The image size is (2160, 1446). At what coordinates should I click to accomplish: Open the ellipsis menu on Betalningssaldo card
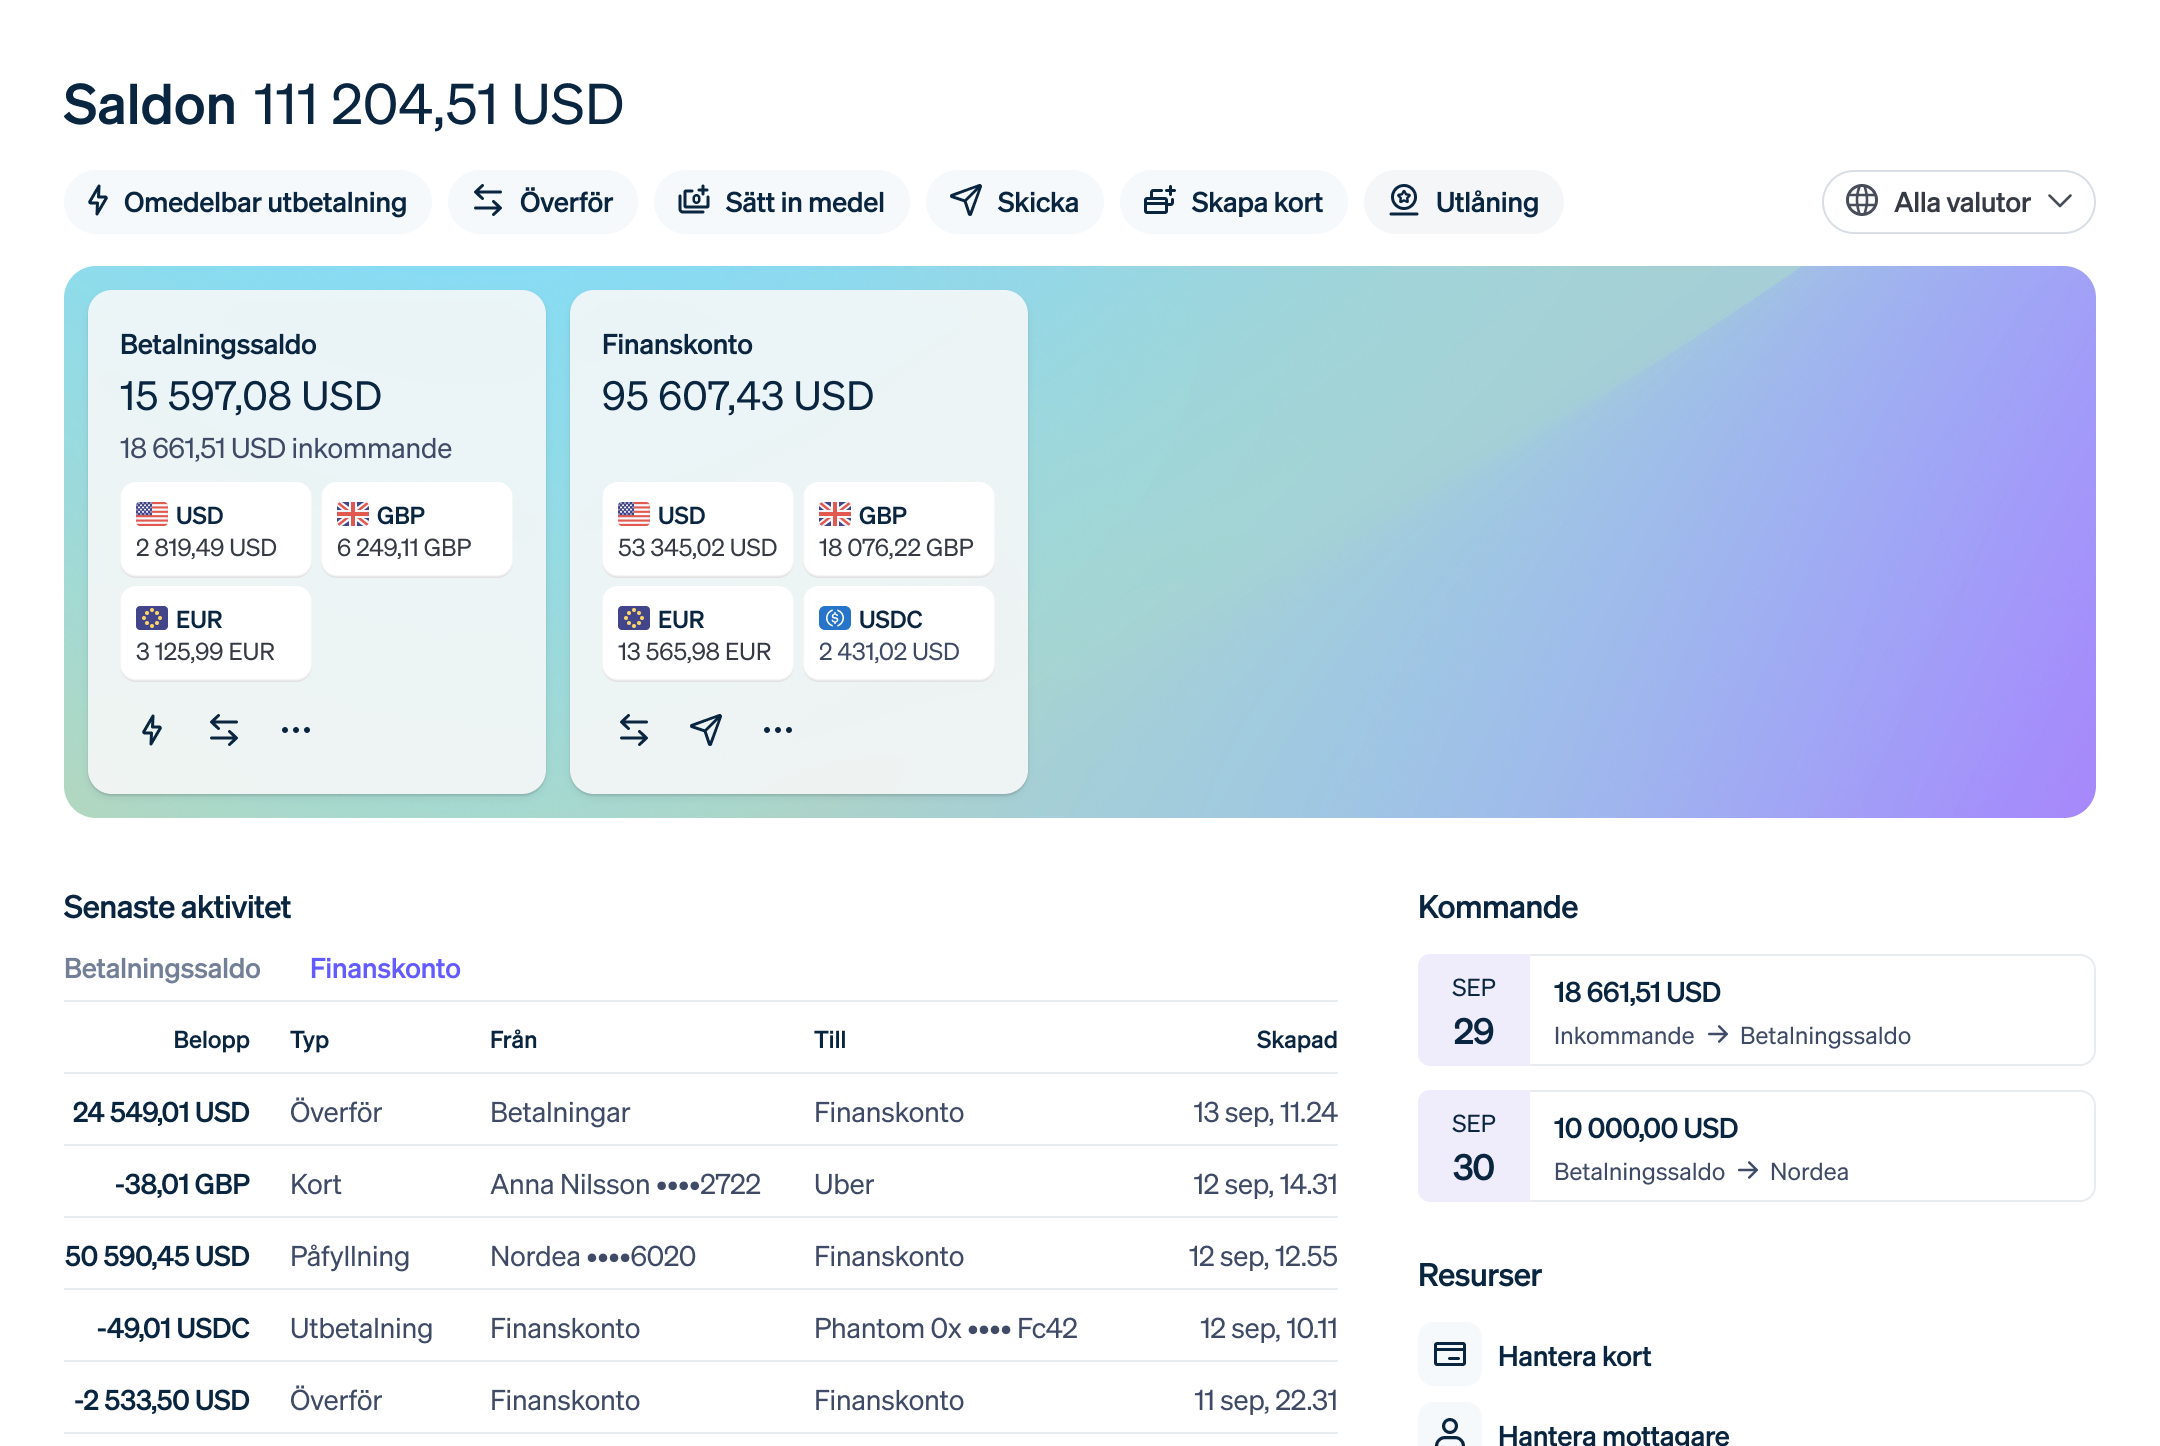[x=295, y=729]
